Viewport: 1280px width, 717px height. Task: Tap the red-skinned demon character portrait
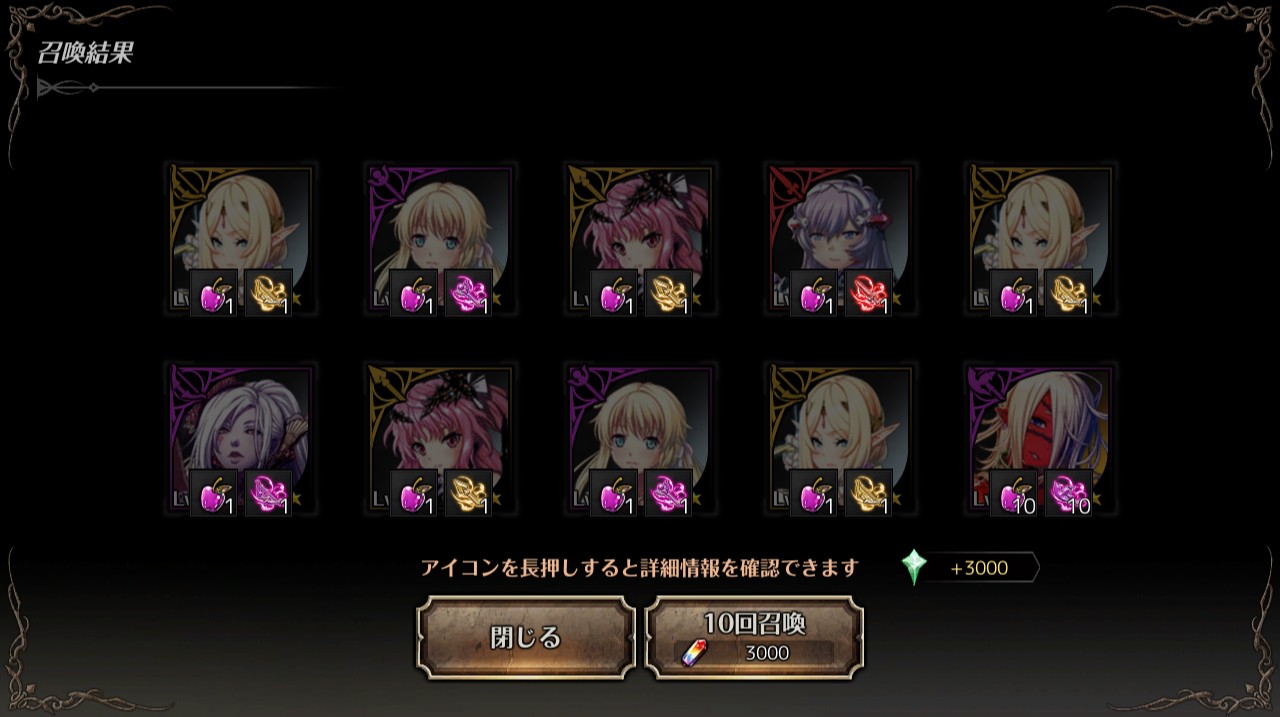point(1040,438)
